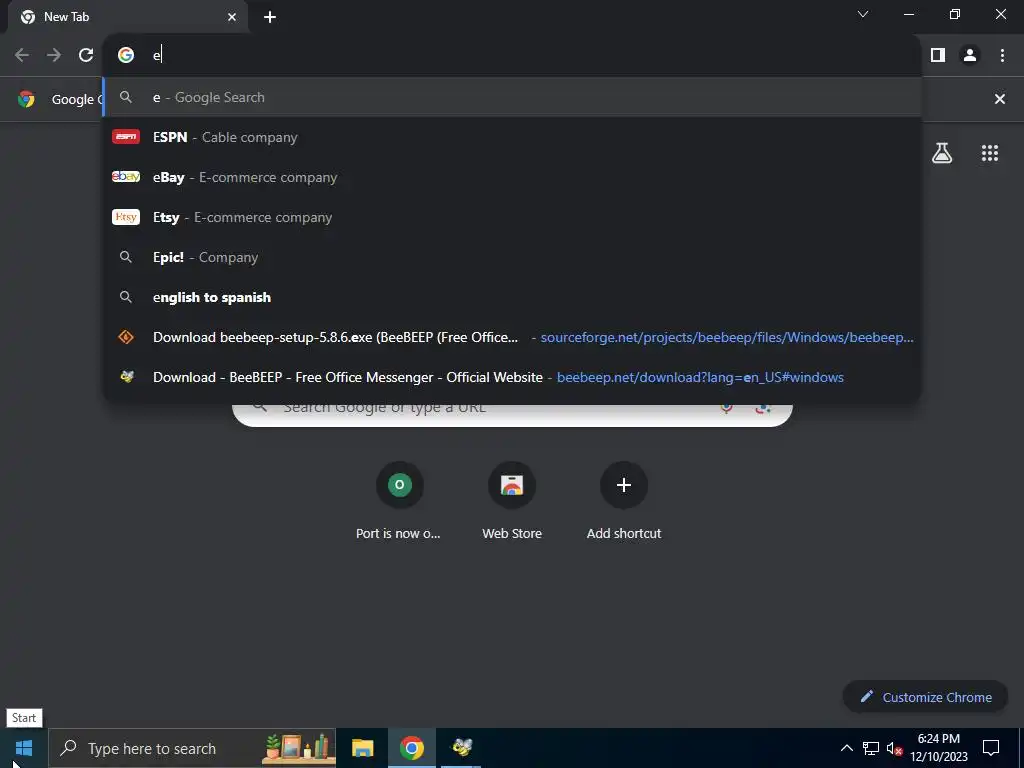Screen dimensions: 1024x768
Task: Click the browser forward arrow
Action: click(x=54, y=55)
